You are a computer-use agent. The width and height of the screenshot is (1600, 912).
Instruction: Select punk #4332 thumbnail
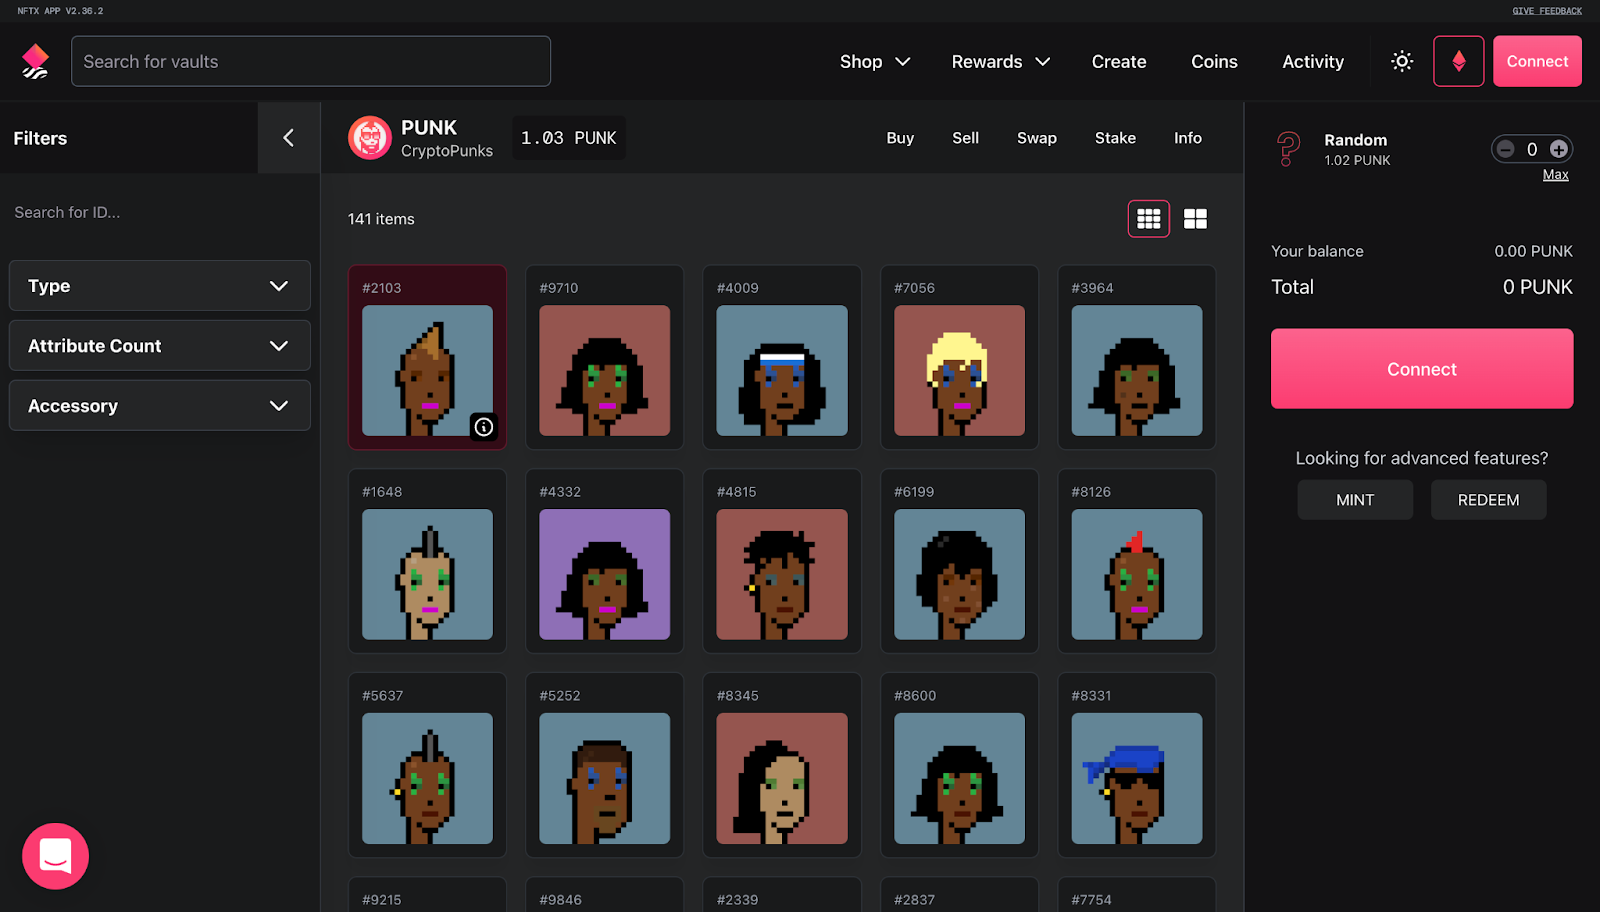tap(605, 574)
